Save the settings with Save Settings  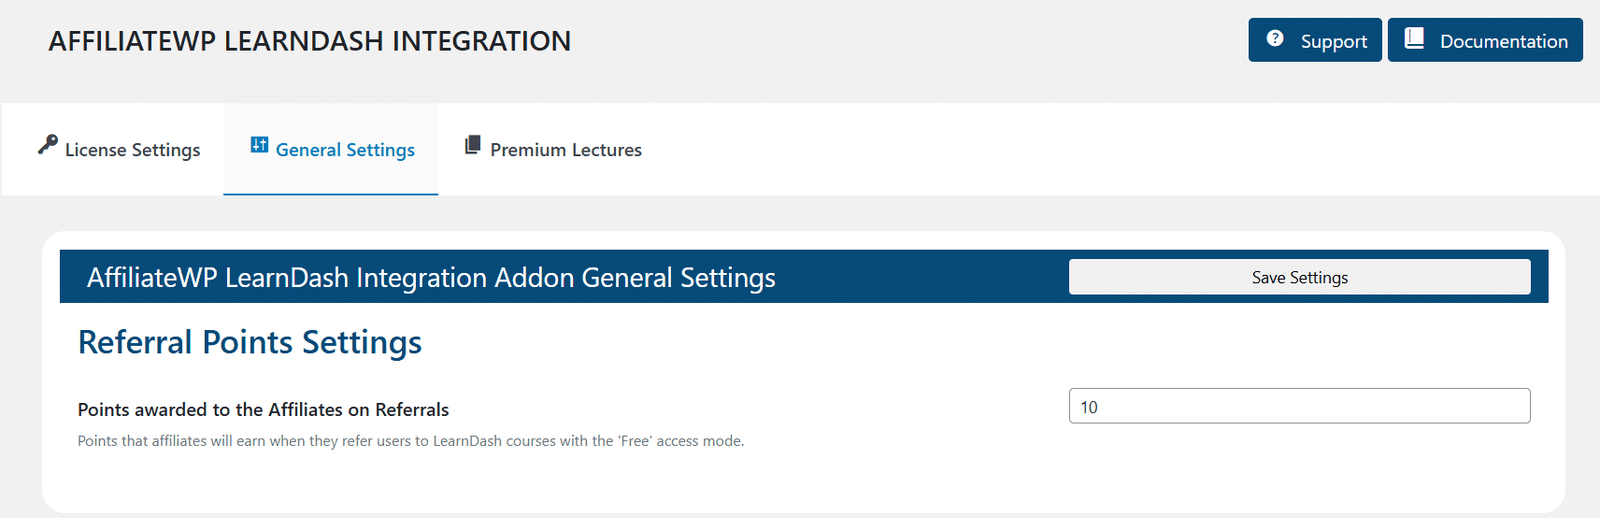[x=1300, y=277]
